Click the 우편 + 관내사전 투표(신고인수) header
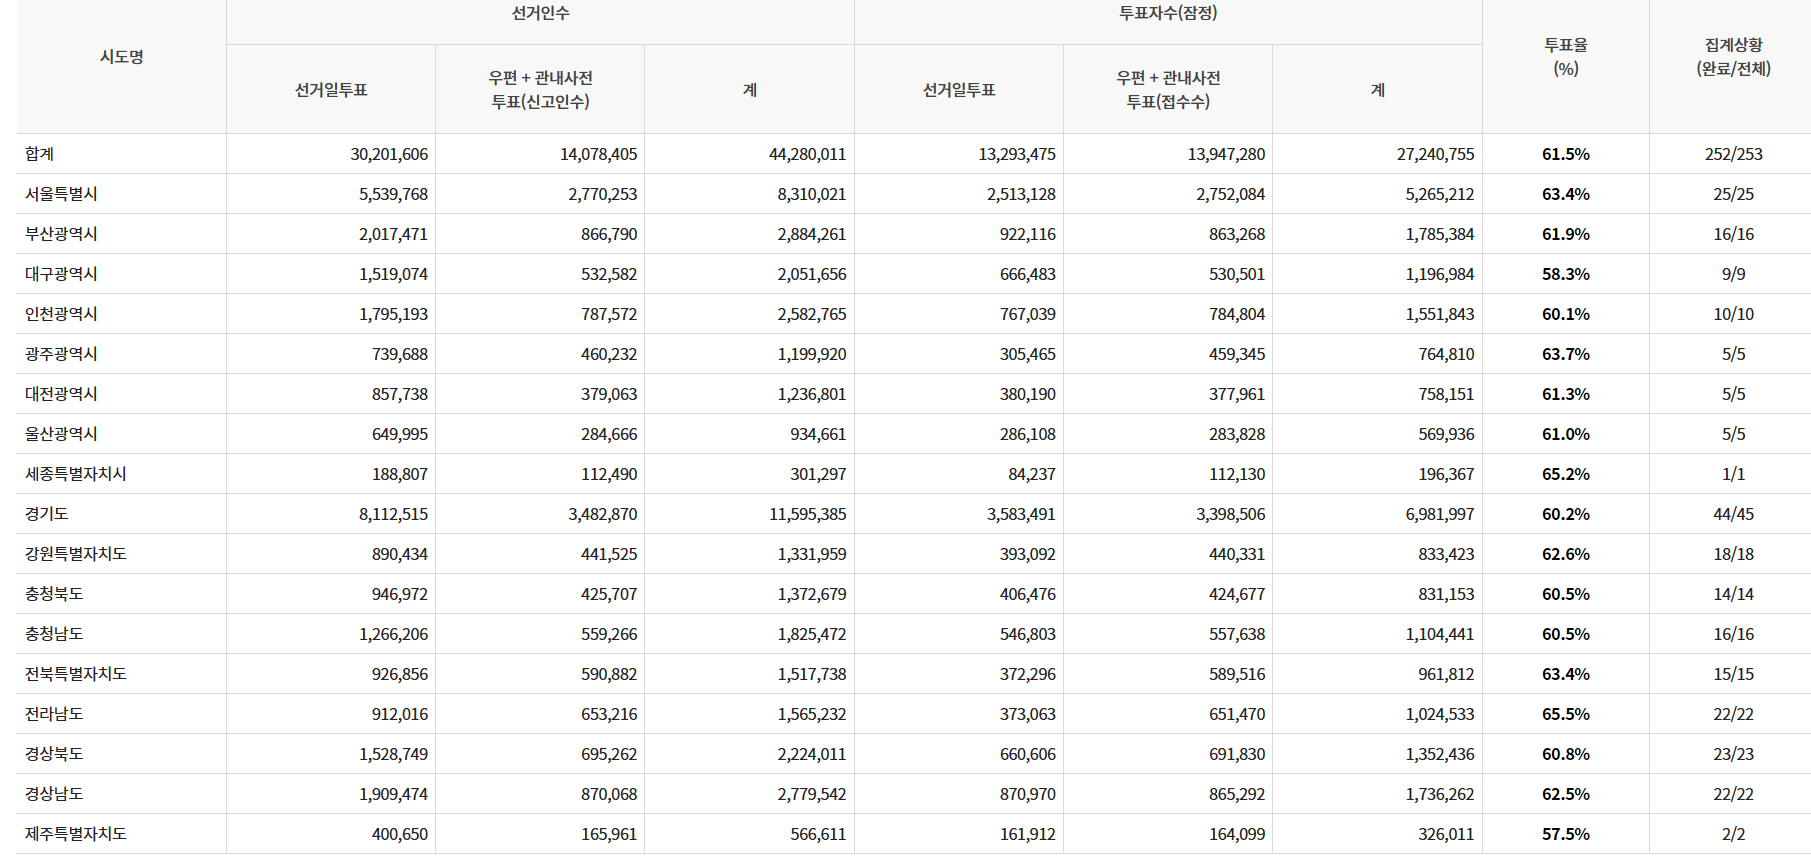 540,90
